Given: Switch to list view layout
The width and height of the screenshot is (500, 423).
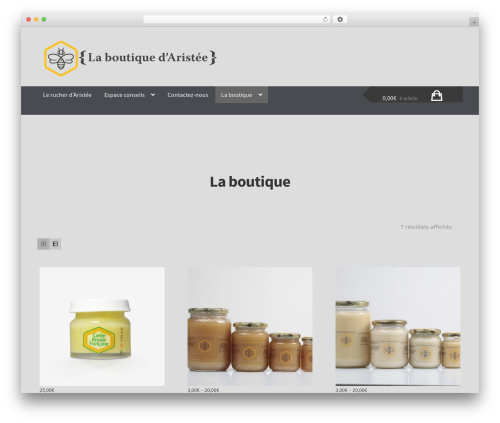Looking at the screenshot, I should 55,244.
